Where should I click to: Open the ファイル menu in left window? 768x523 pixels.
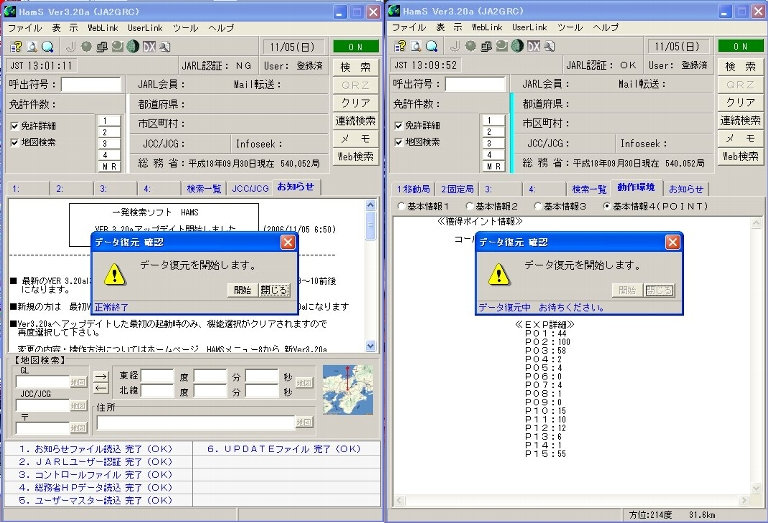tap(24, 28)
